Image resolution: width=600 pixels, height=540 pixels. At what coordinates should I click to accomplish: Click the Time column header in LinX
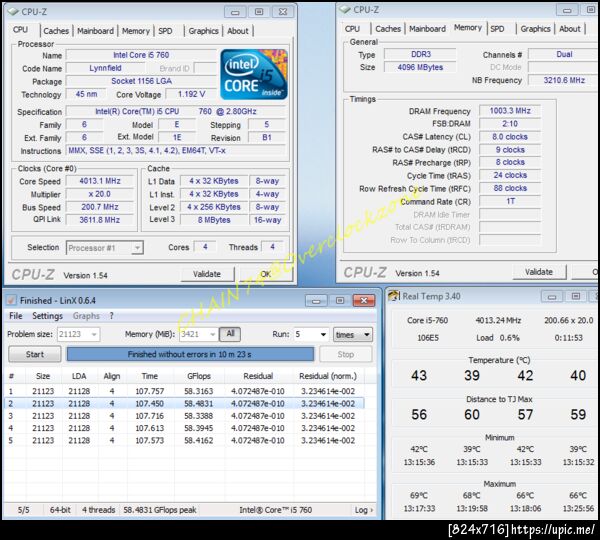pyautogui.click(x=150, y=376)
